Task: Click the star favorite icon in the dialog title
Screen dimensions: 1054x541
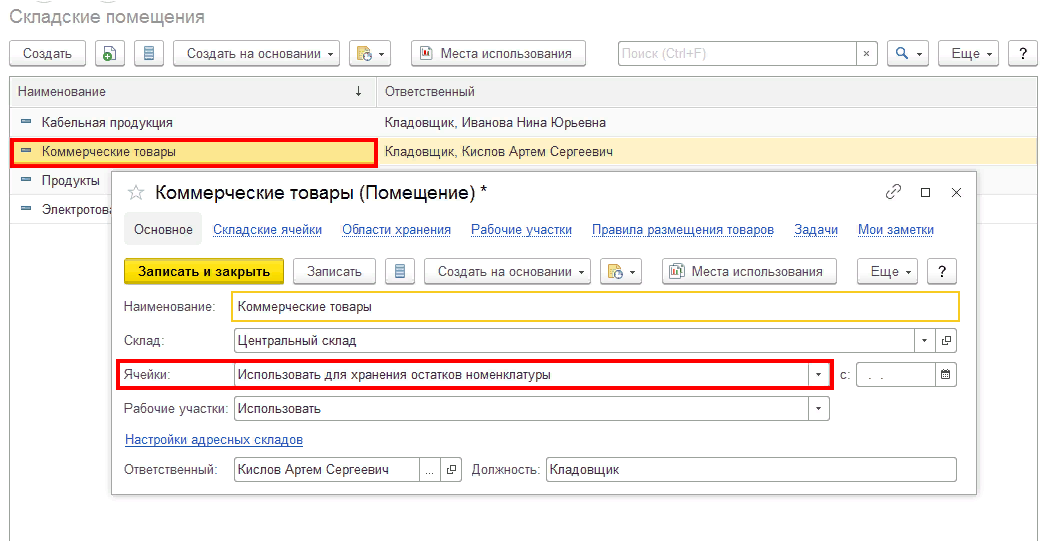Action: click(x=137, y=192)
